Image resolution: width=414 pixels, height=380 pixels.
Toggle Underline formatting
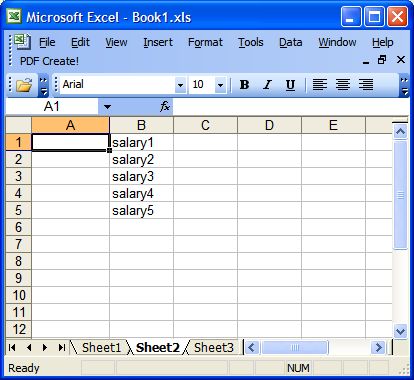pos(290,85)
